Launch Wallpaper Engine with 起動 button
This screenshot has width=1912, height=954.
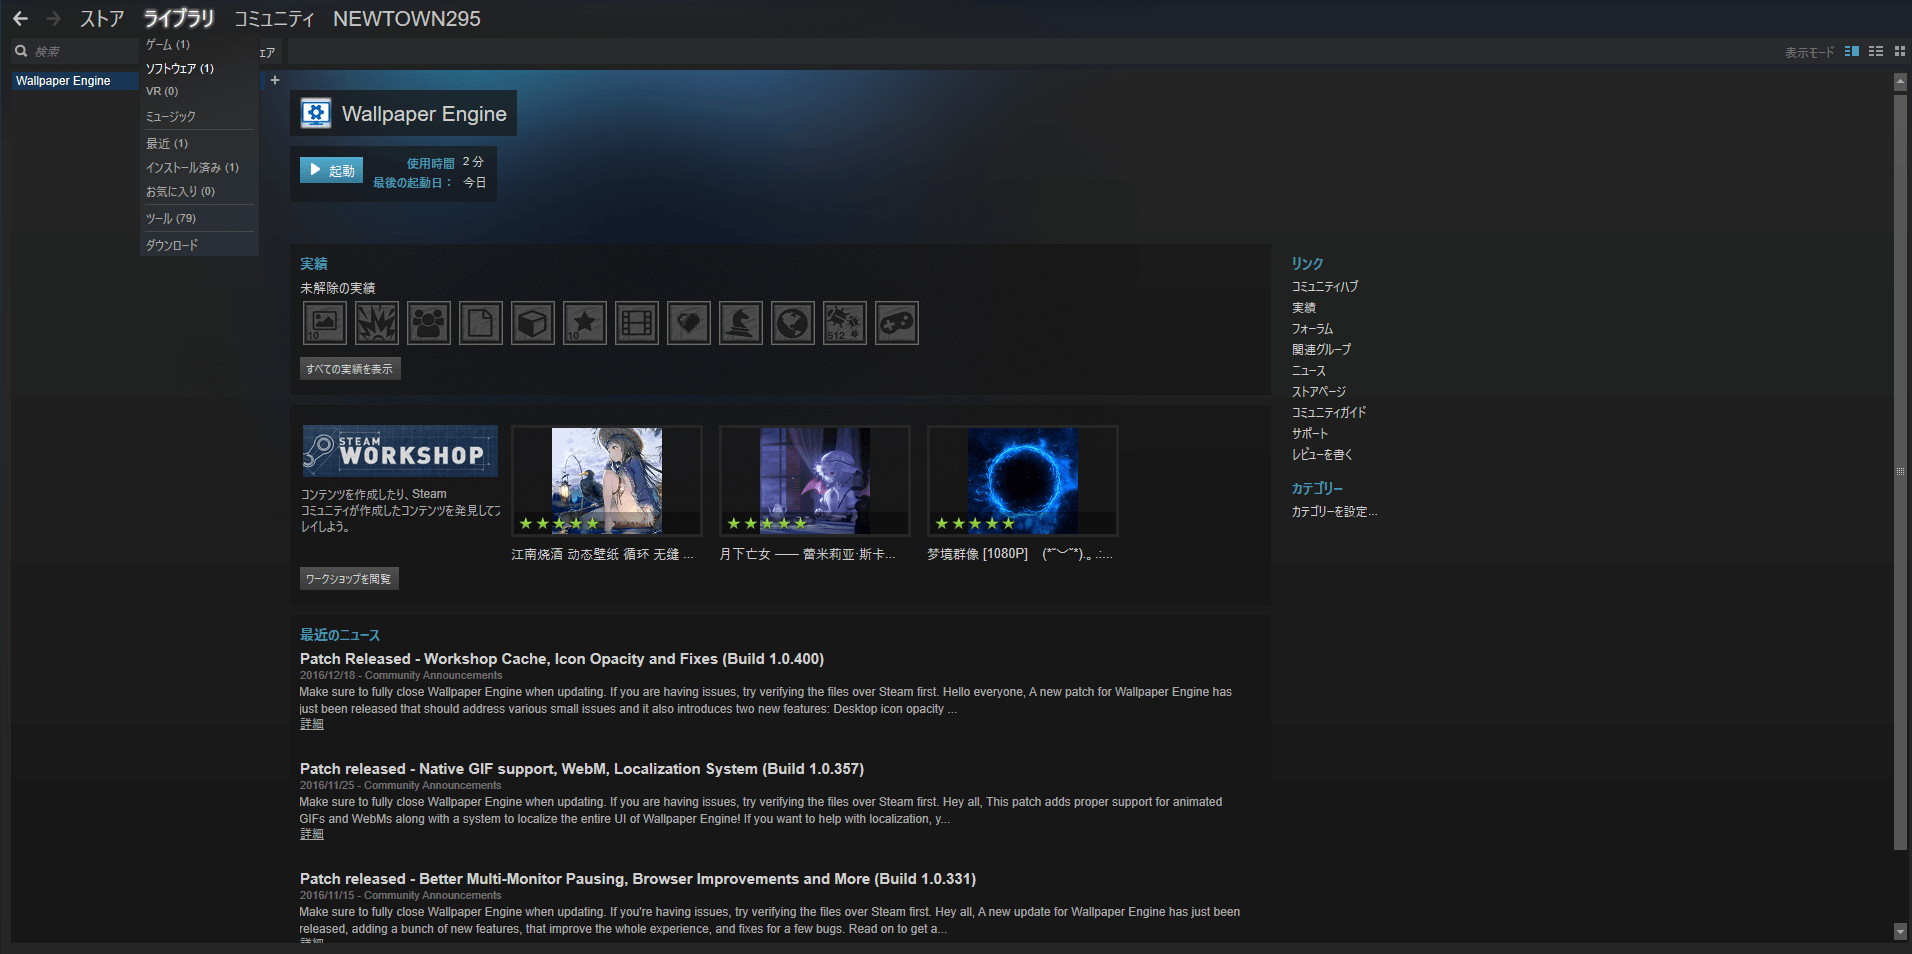[331, 171]
